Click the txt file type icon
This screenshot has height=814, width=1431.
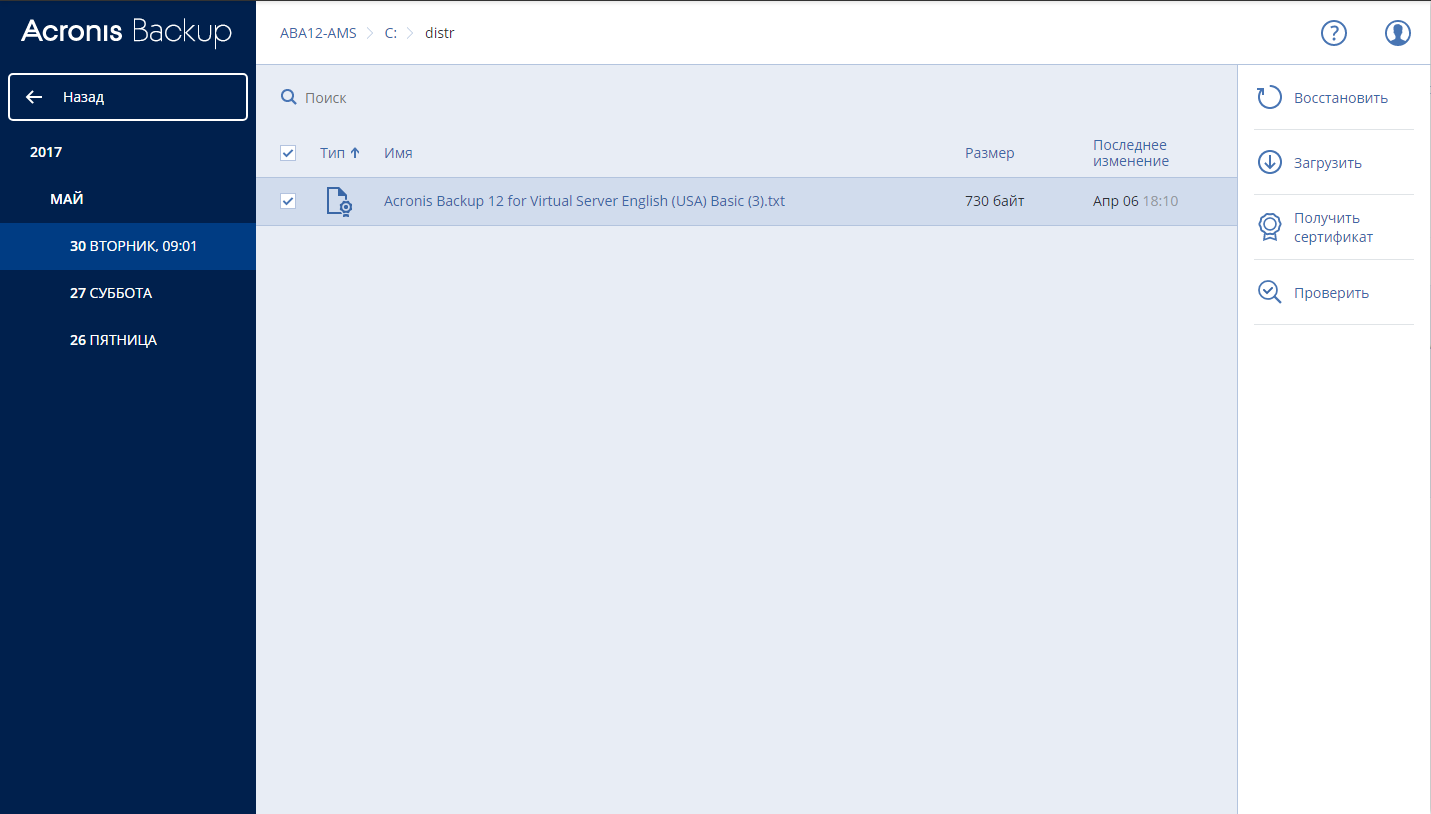pos(340,201)
